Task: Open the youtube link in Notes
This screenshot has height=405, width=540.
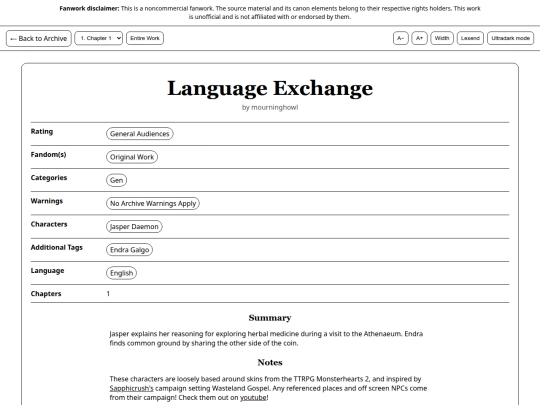Action: pyautogui.click(x=253, y=397)
